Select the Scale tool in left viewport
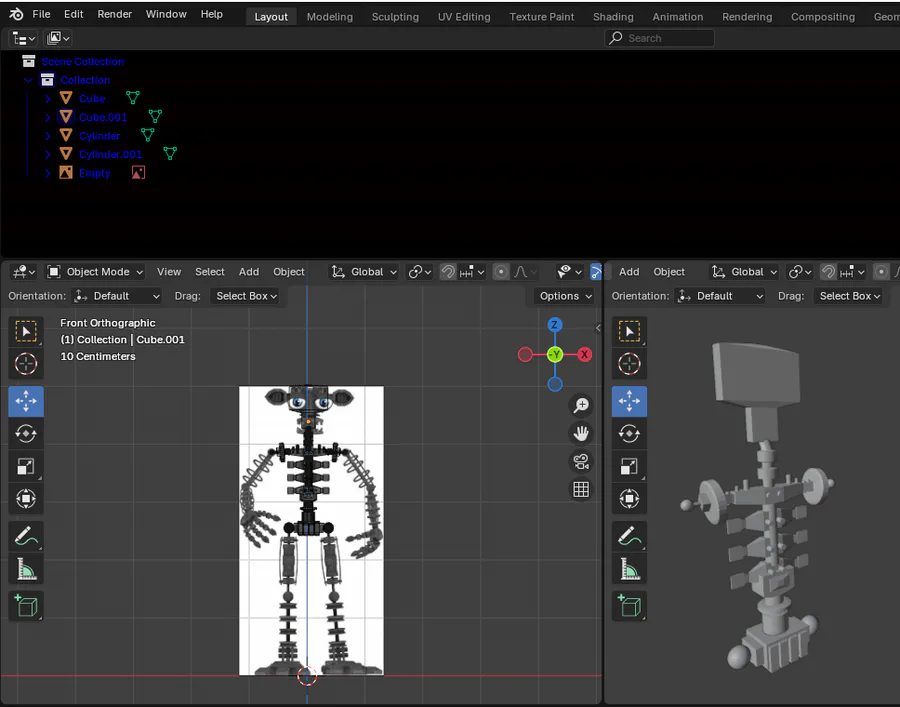900x707 pixels. click(26, 466)
